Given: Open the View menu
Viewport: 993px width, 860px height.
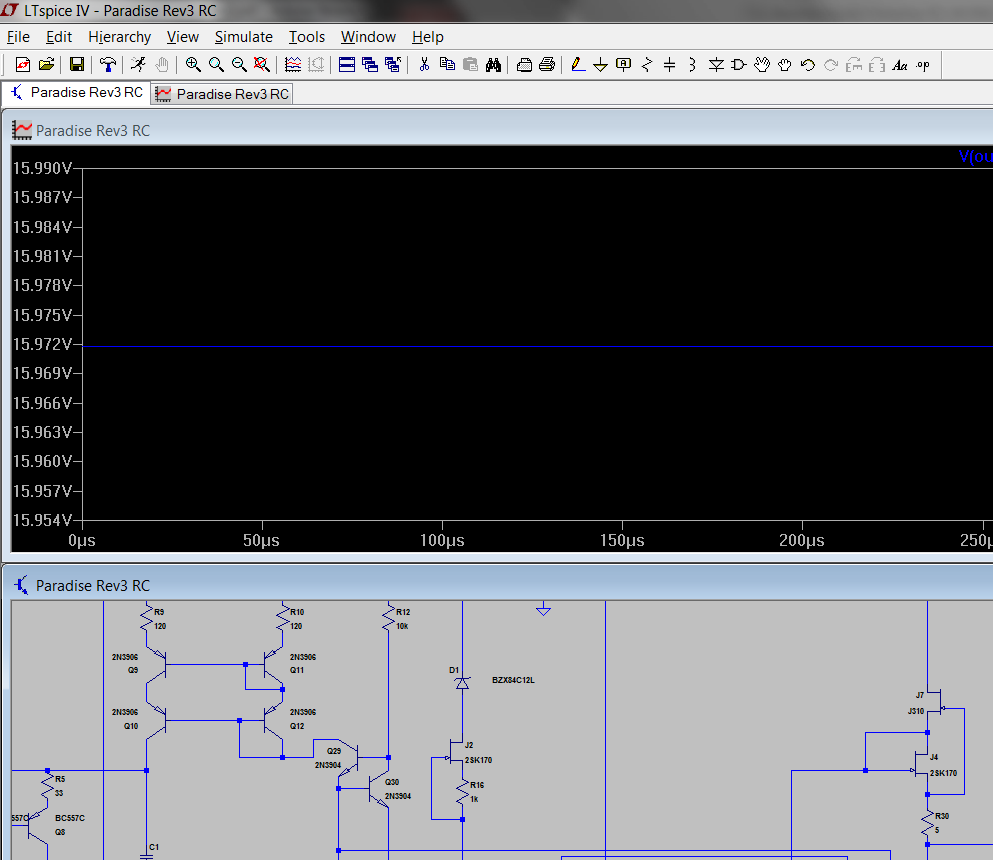Looking at the screenshot, I should pos(183,37).
